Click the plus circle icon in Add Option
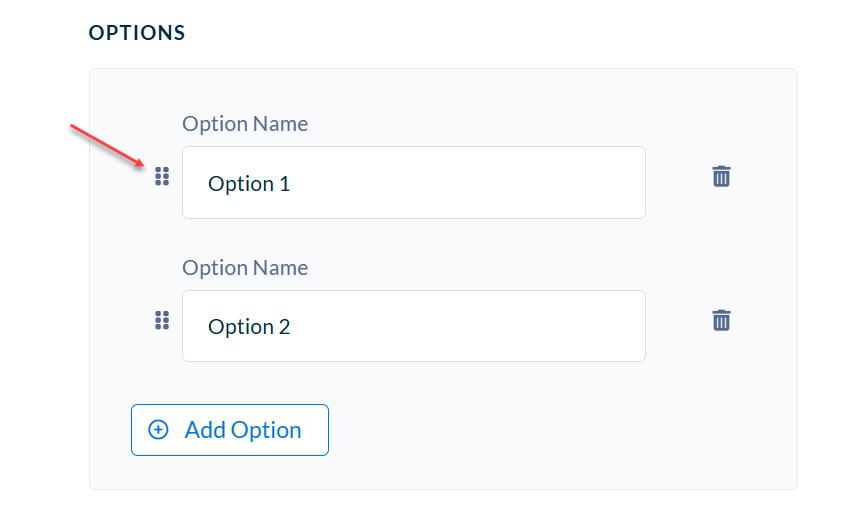This screenshot has height=511, width=851. click(158, 430)
